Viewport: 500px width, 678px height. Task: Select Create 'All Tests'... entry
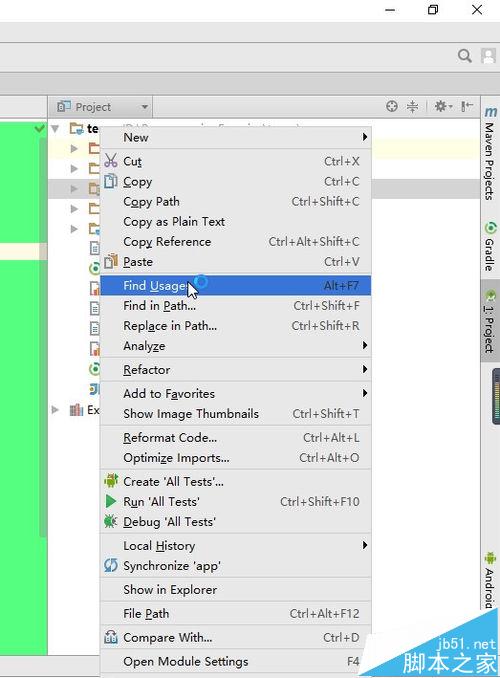click(236, 482)
